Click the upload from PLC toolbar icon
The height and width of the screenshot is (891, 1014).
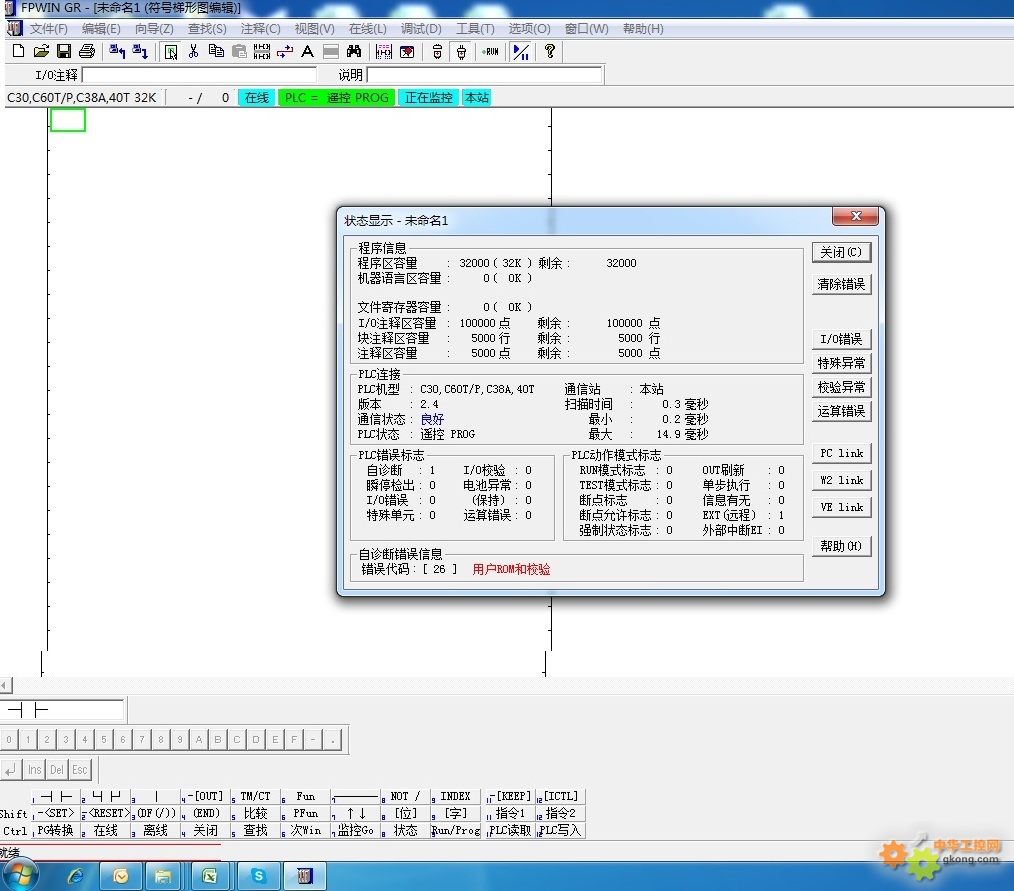117,52
